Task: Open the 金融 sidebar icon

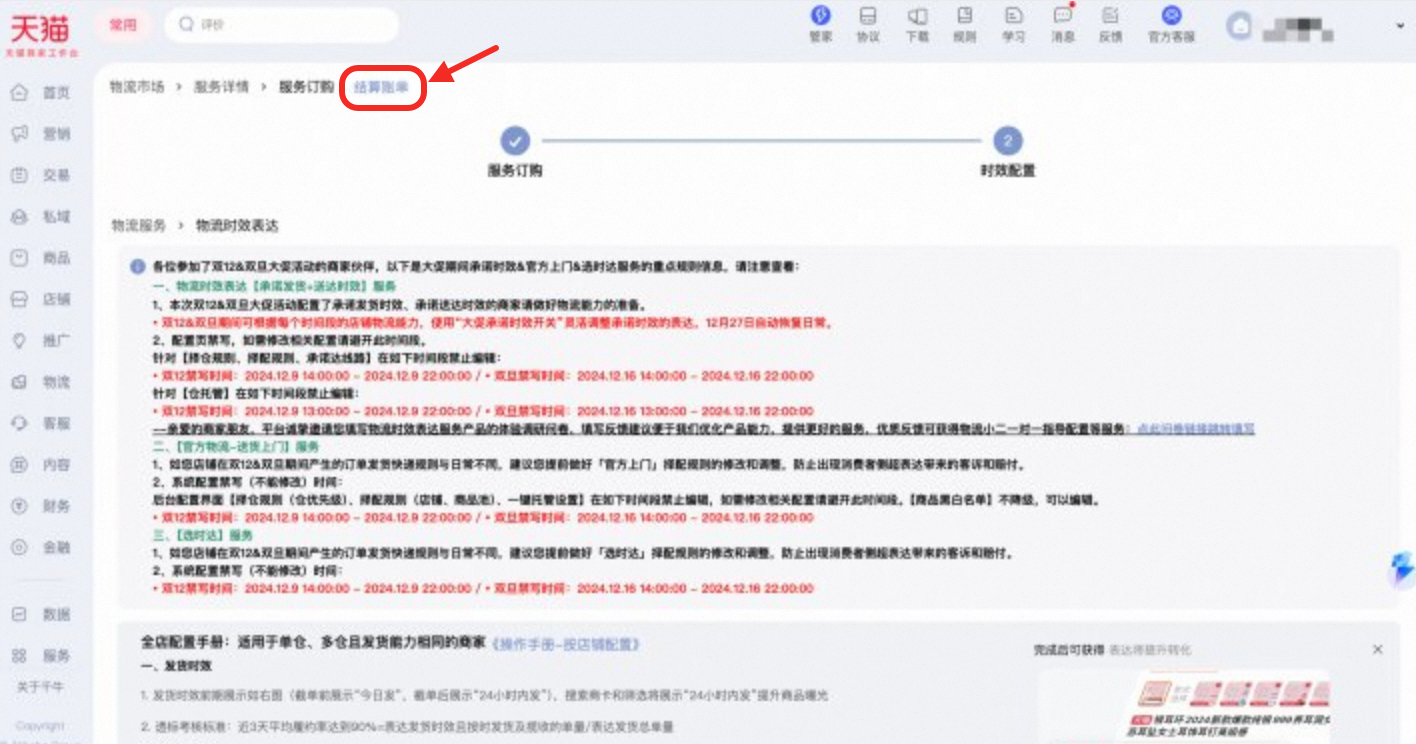Action: pyautogui.click(x=19, y=547)
